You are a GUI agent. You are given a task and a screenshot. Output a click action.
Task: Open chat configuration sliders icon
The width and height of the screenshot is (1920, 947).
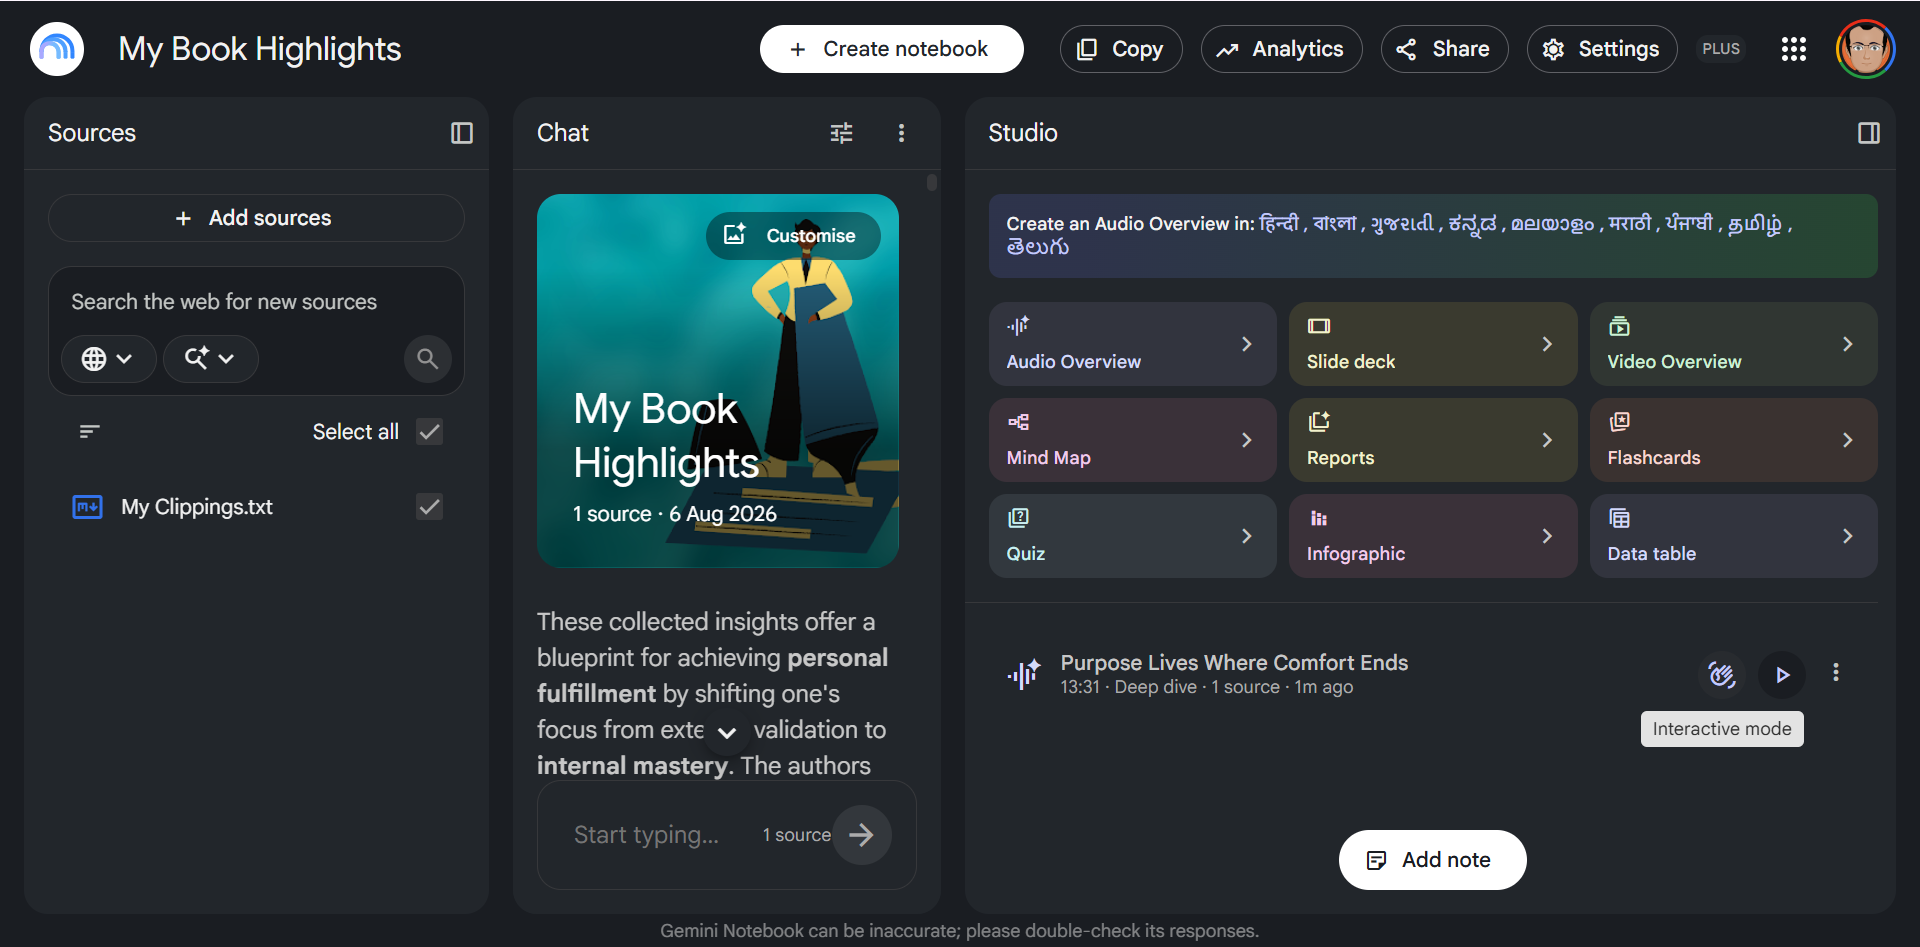coord(842,133)
